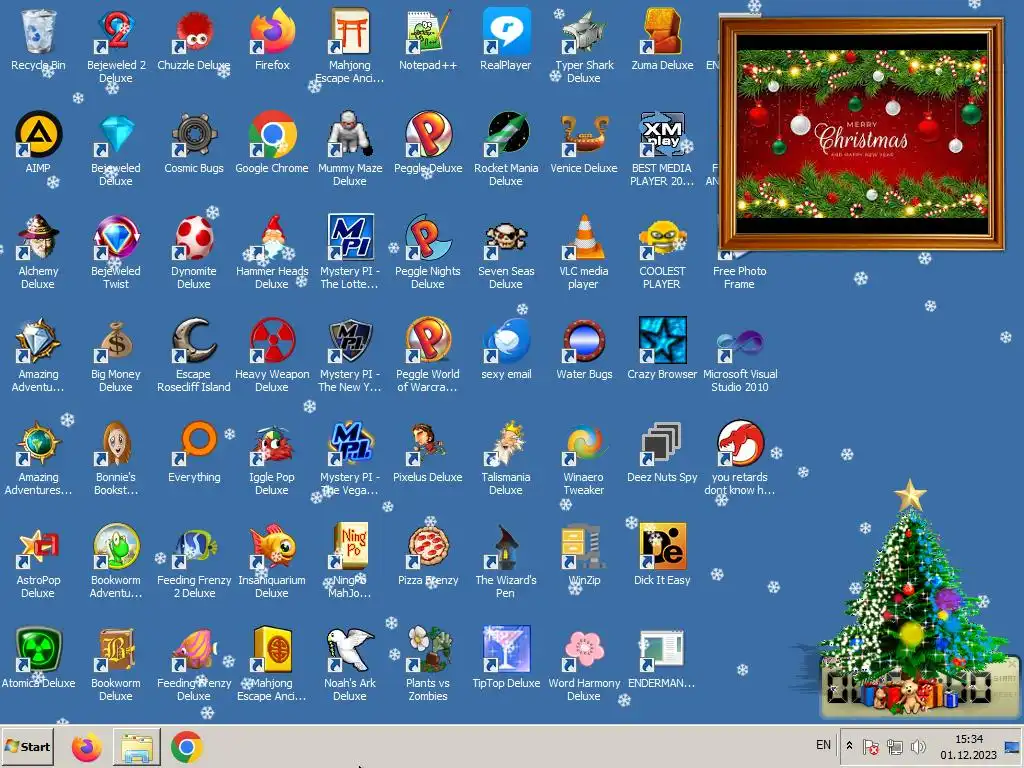Select the Mummy Maze Deluxe icon

[349, 135]
